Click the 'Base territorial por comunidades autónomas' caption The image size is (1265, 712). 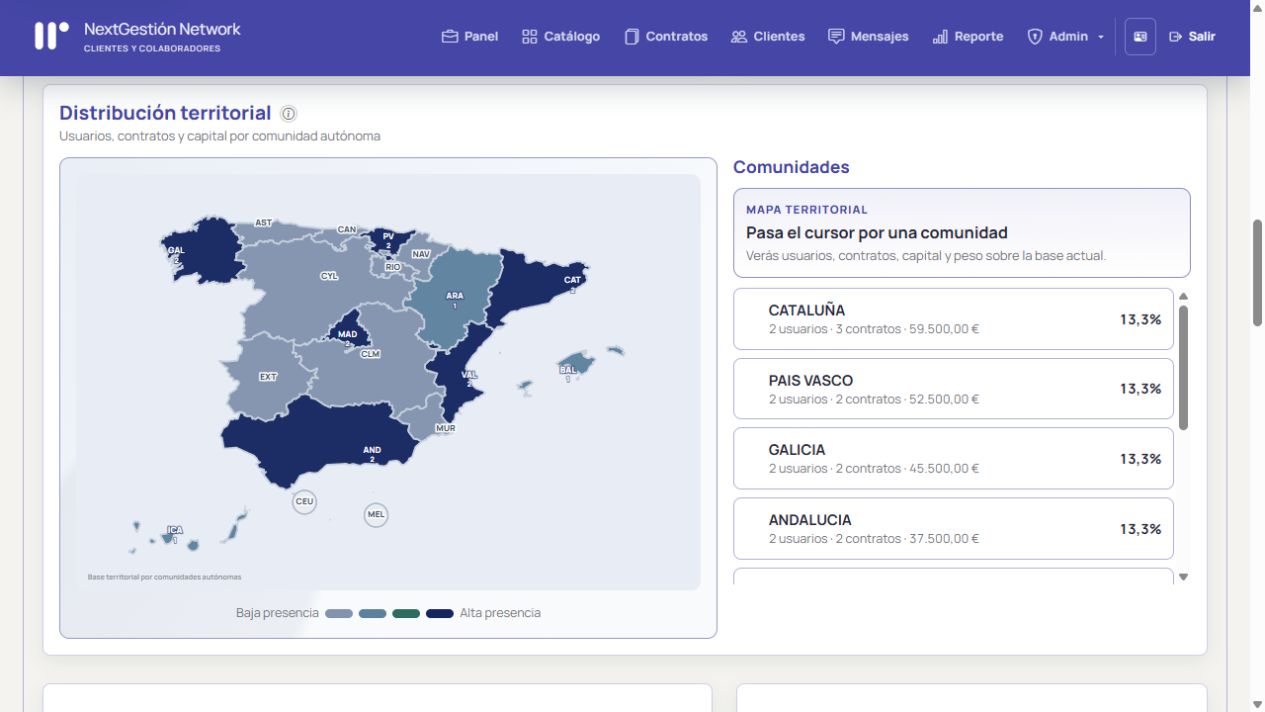(164, 577)
